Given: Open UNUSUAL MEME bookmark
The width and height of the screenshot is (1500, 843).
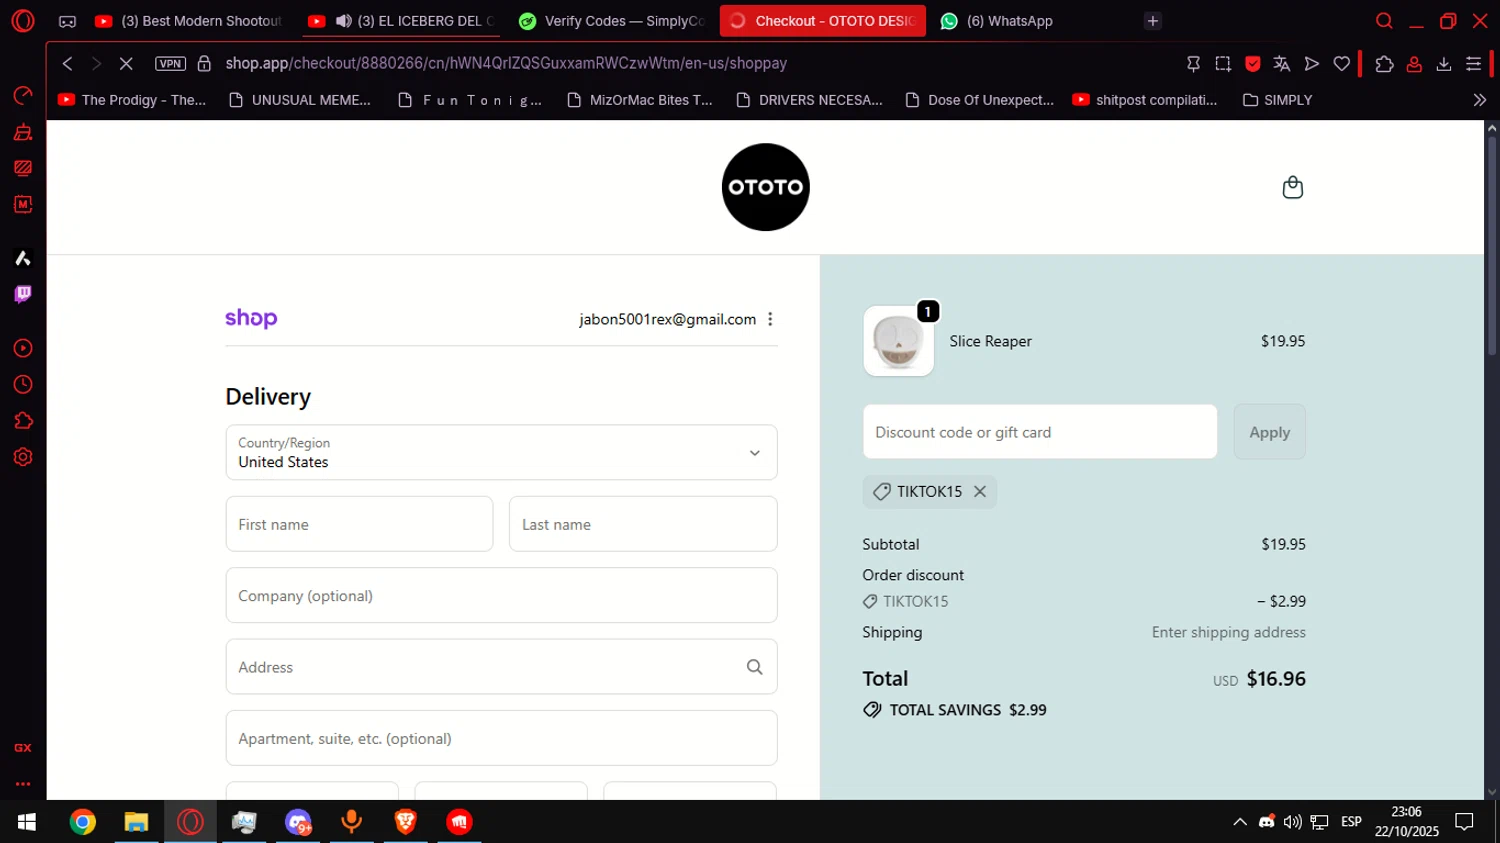Looking at the screenshot, I should point(300,100).
